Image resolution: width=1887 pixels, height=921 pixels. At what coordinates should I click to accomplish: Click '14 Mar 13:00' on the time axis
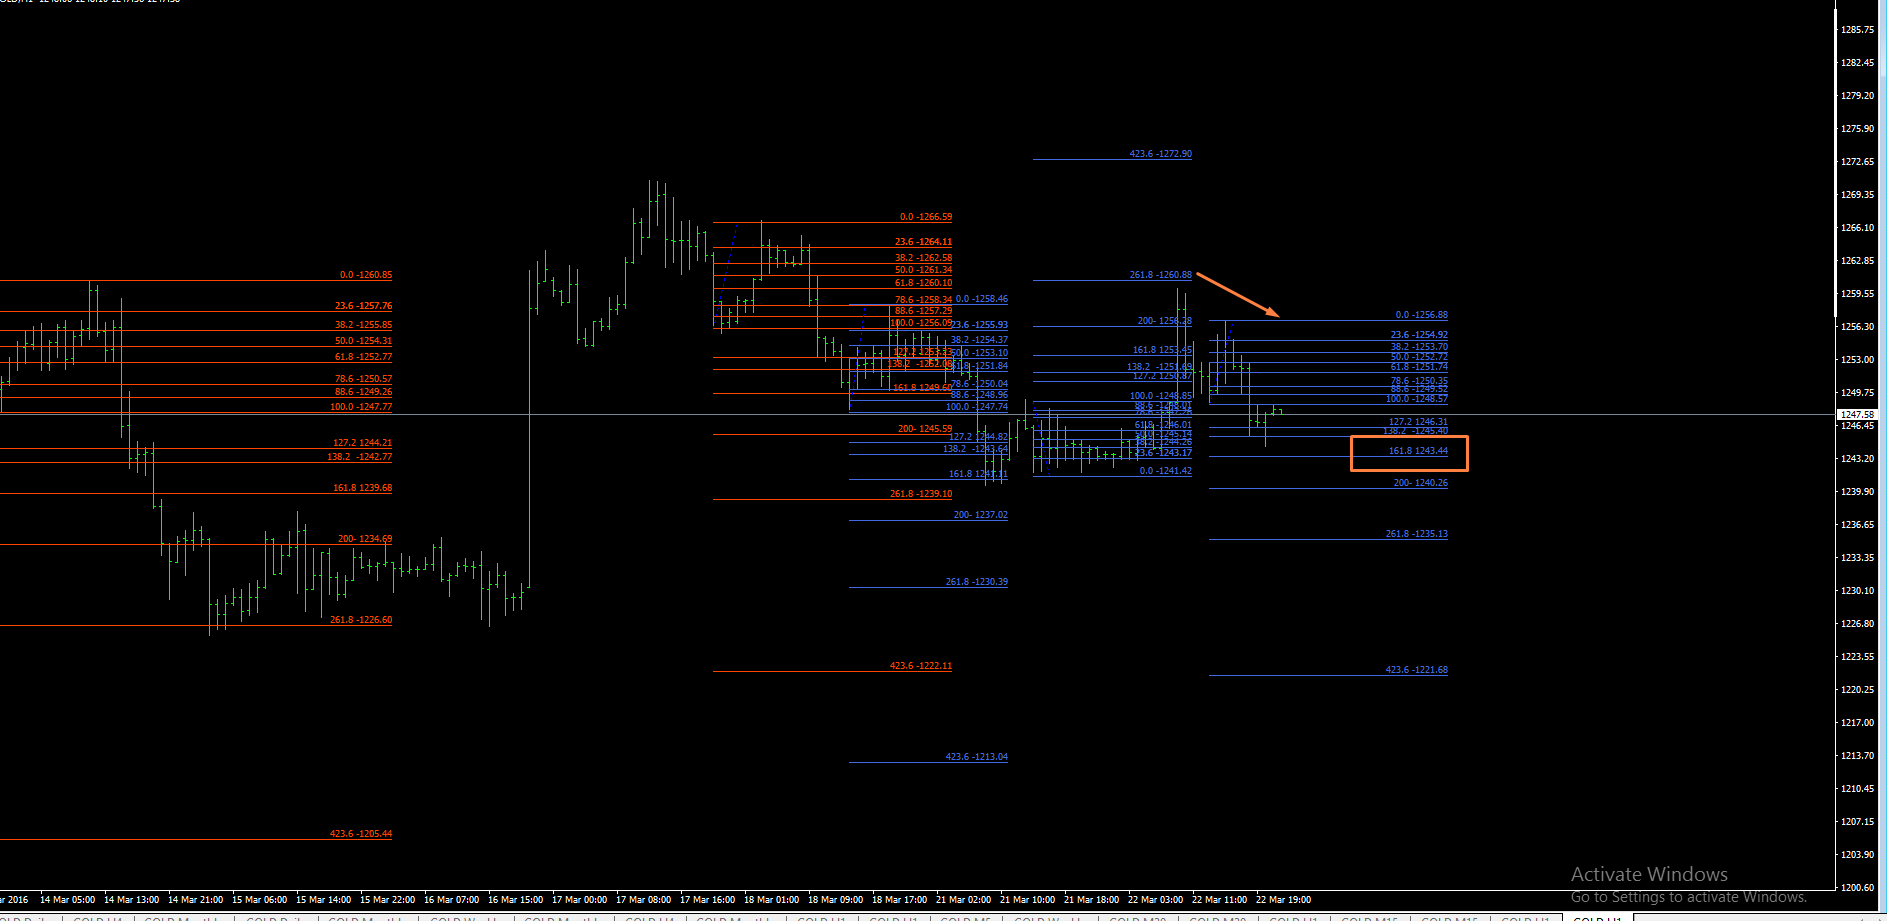click(132, 900)
